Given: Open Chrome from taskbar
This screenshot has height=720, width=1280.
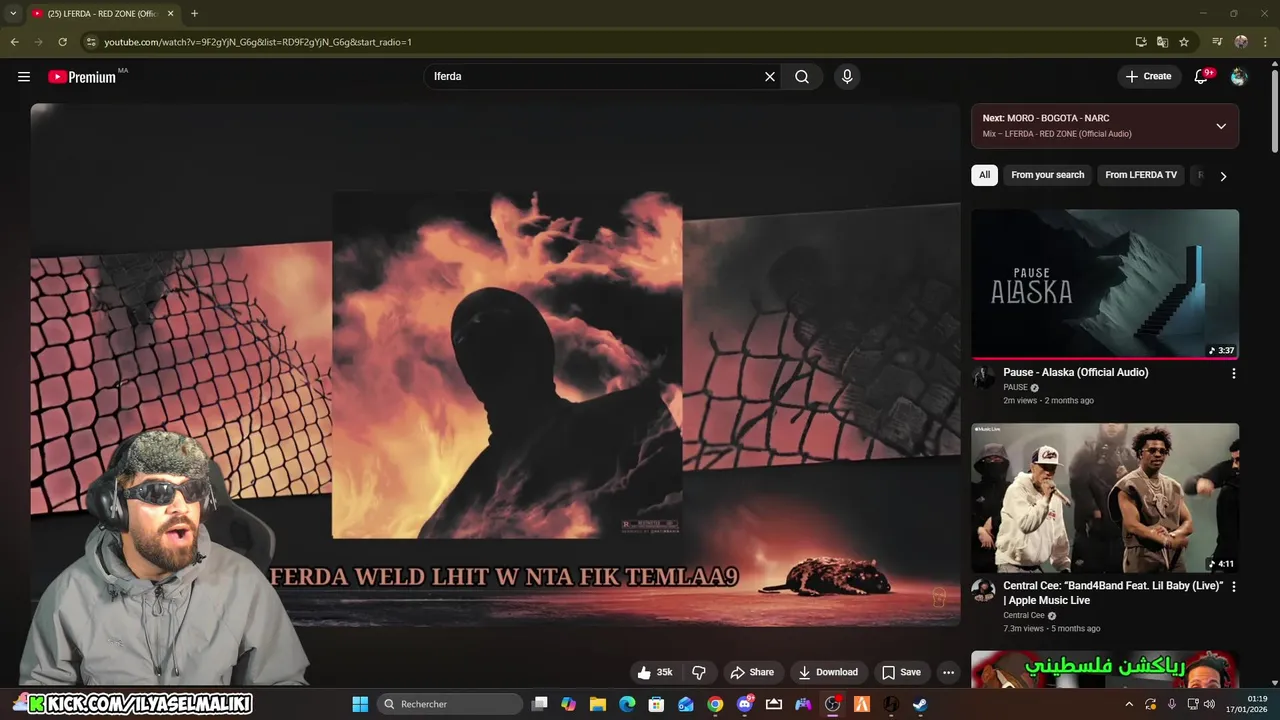Looking at the screenshot, I should click(x=715, y=704).
